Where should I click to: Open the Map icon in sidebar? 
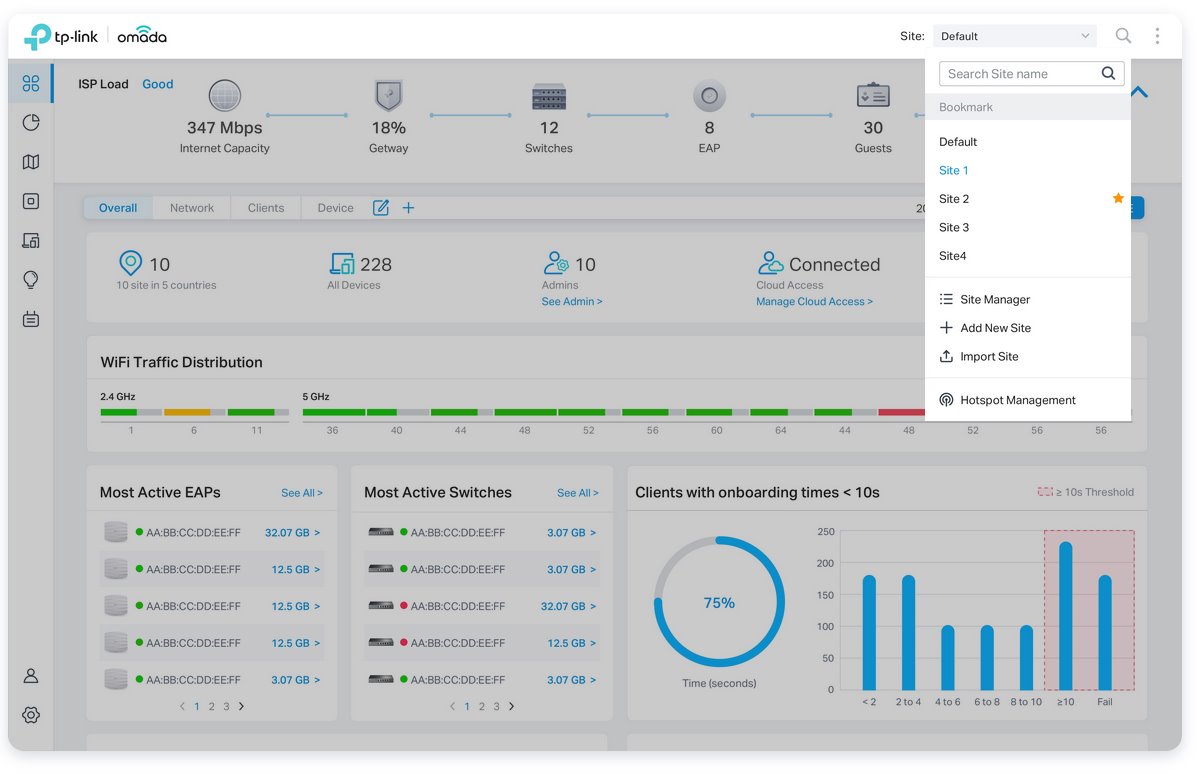click(x=31, y=162)
